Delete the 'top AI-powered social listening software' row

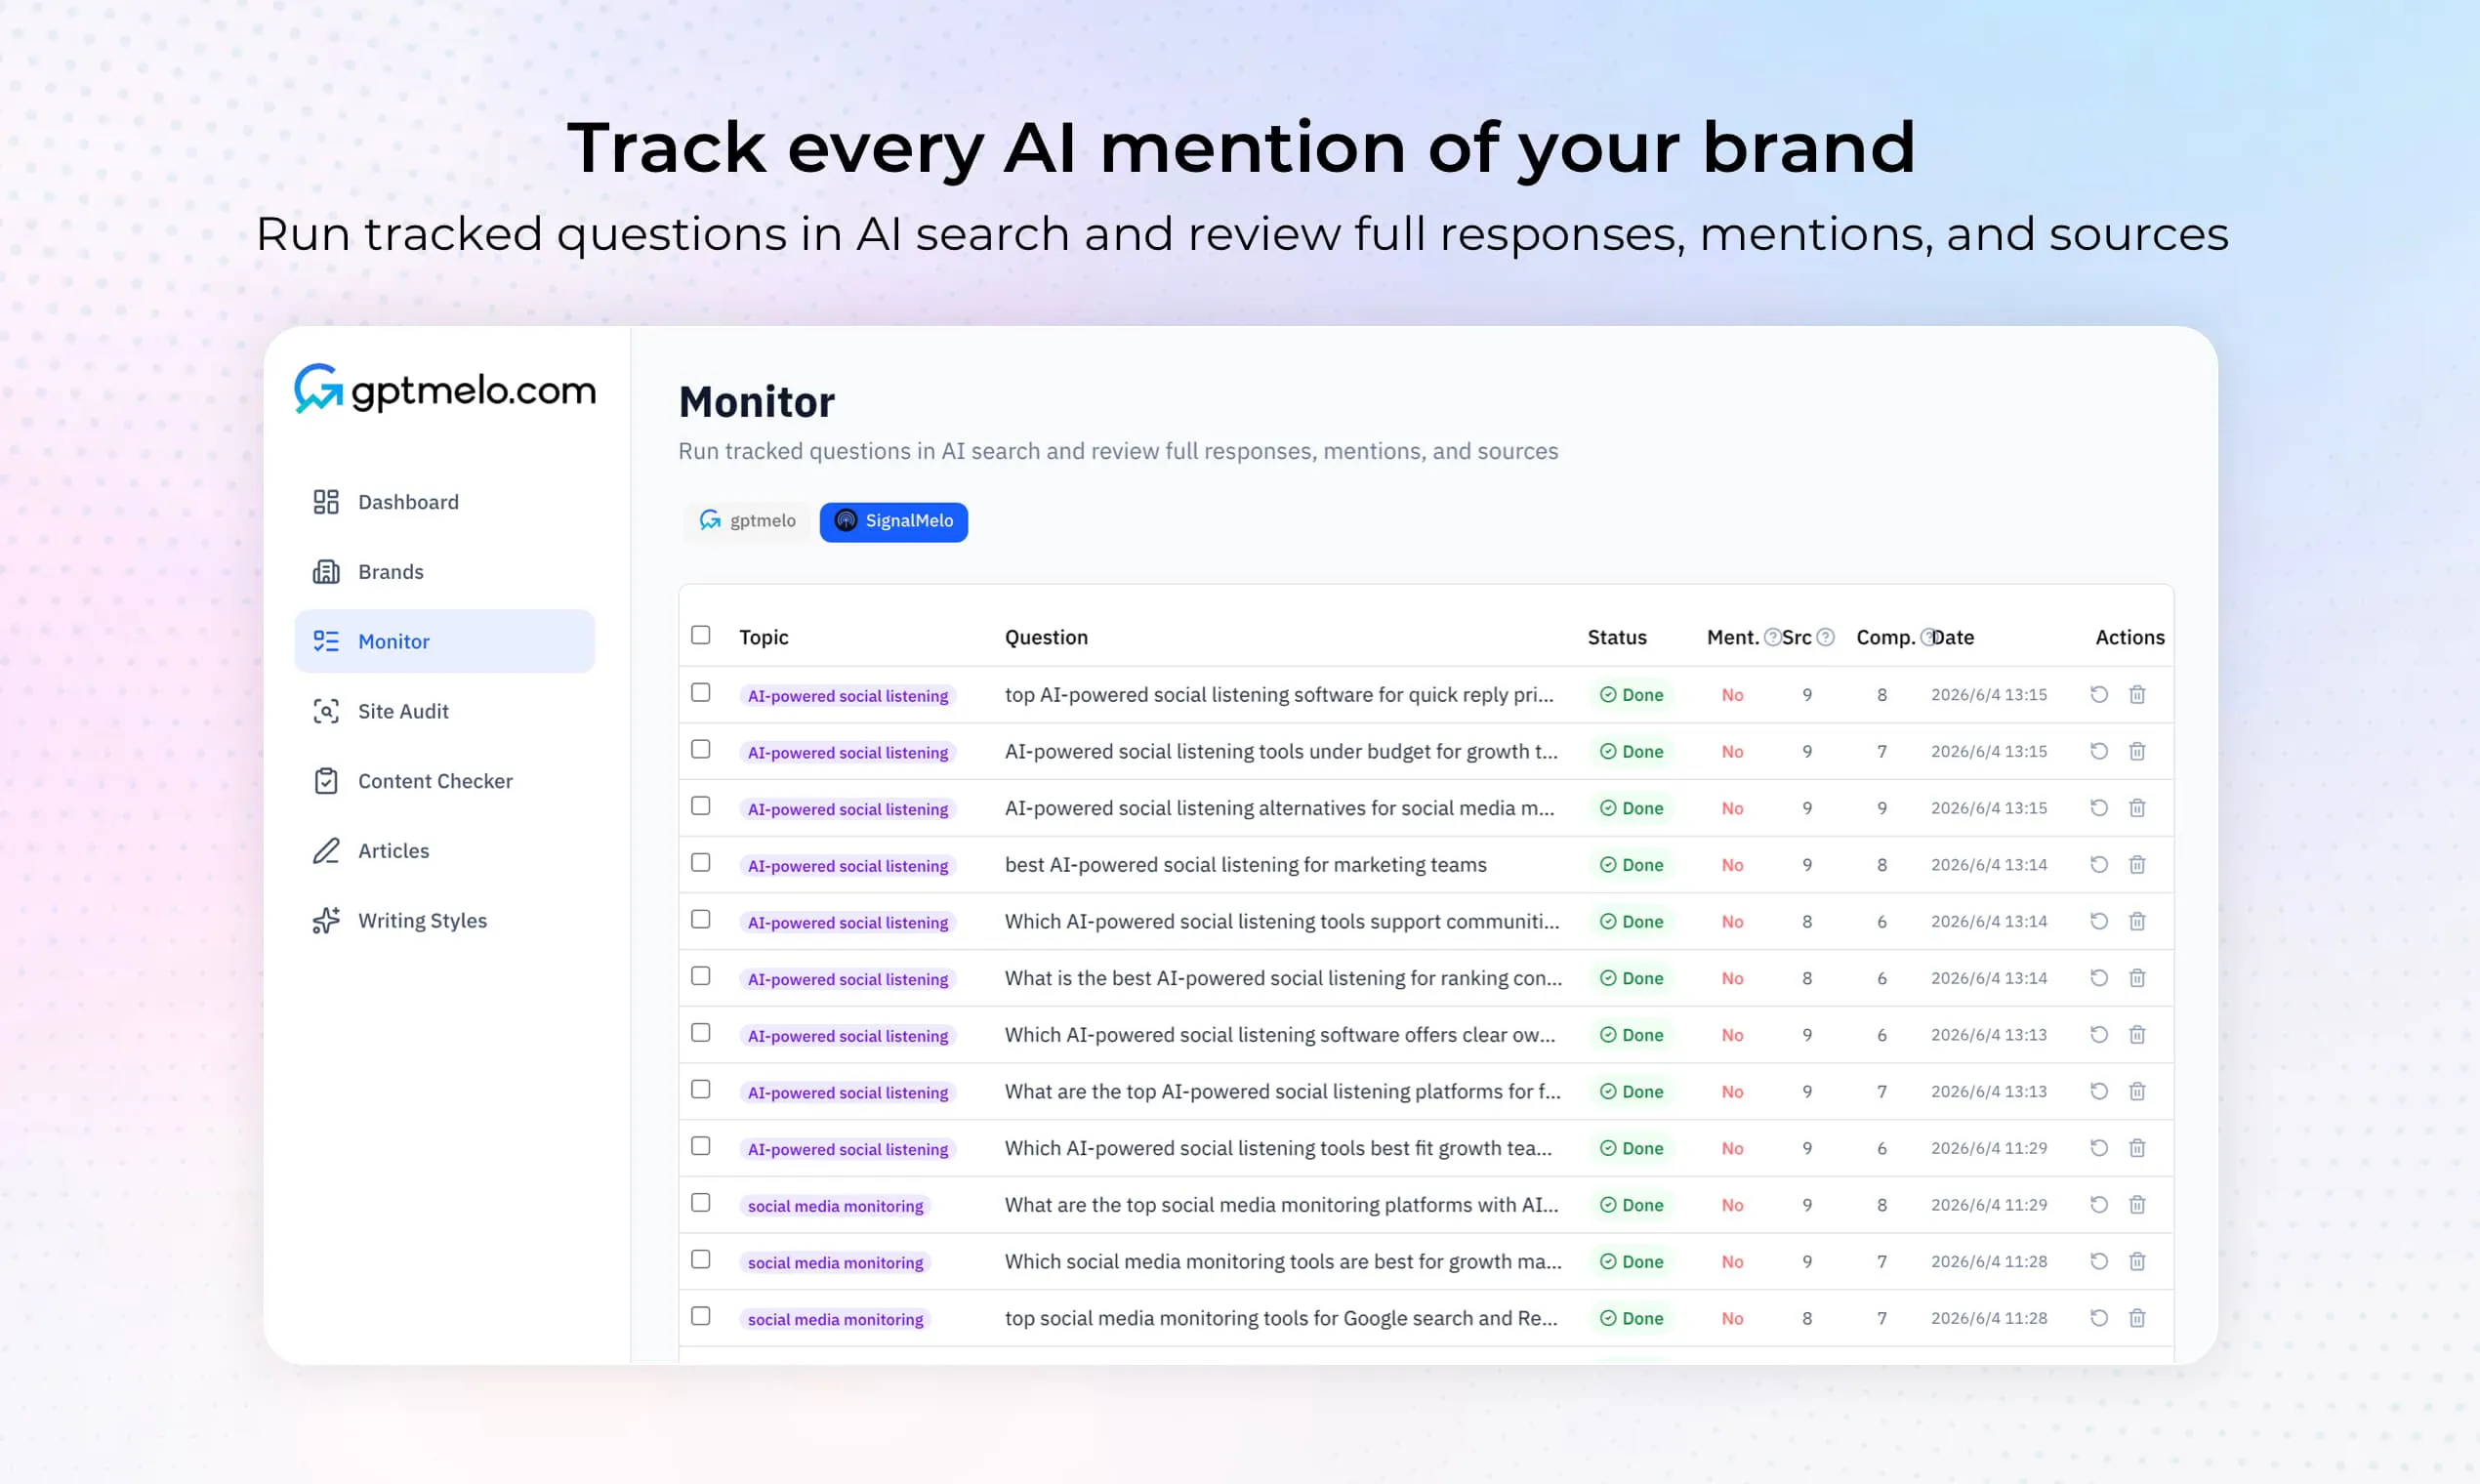point(2137,694)
